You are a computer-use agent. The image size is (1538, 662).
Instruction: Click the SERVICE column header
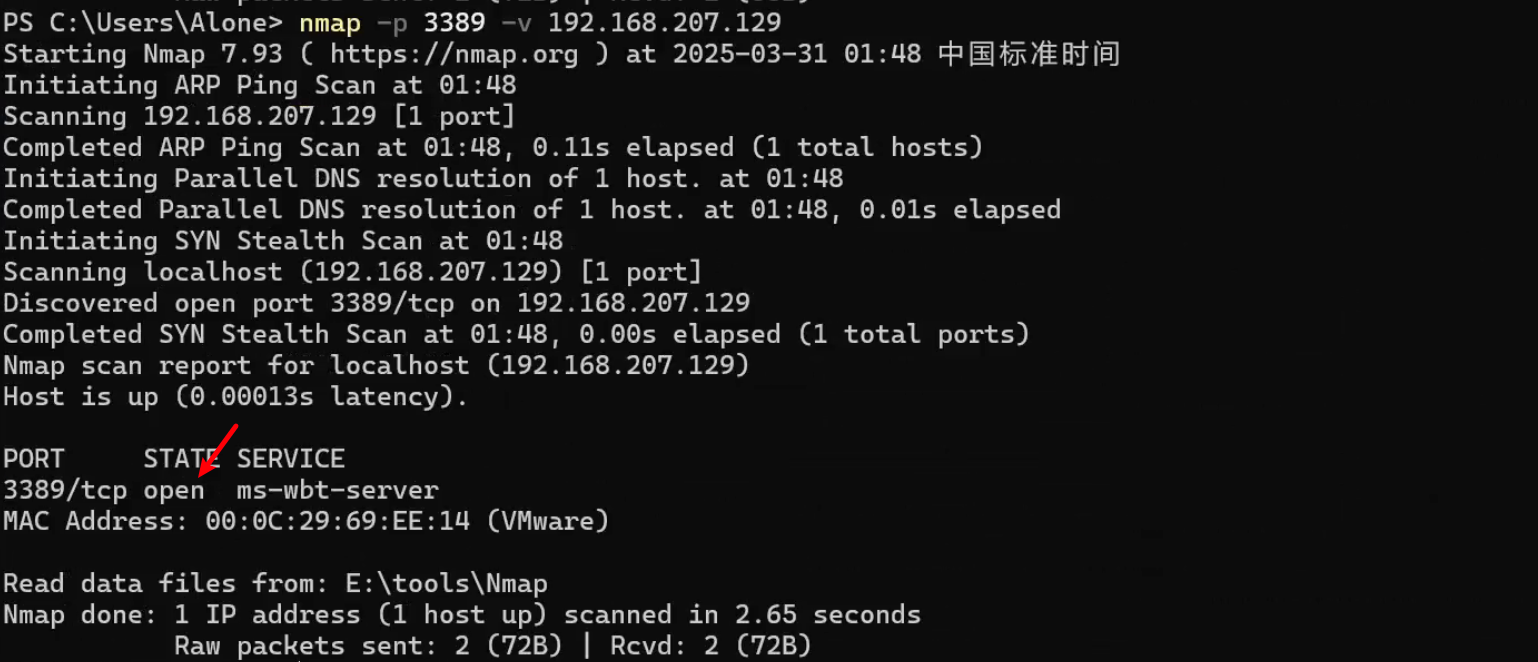point(291,459)
